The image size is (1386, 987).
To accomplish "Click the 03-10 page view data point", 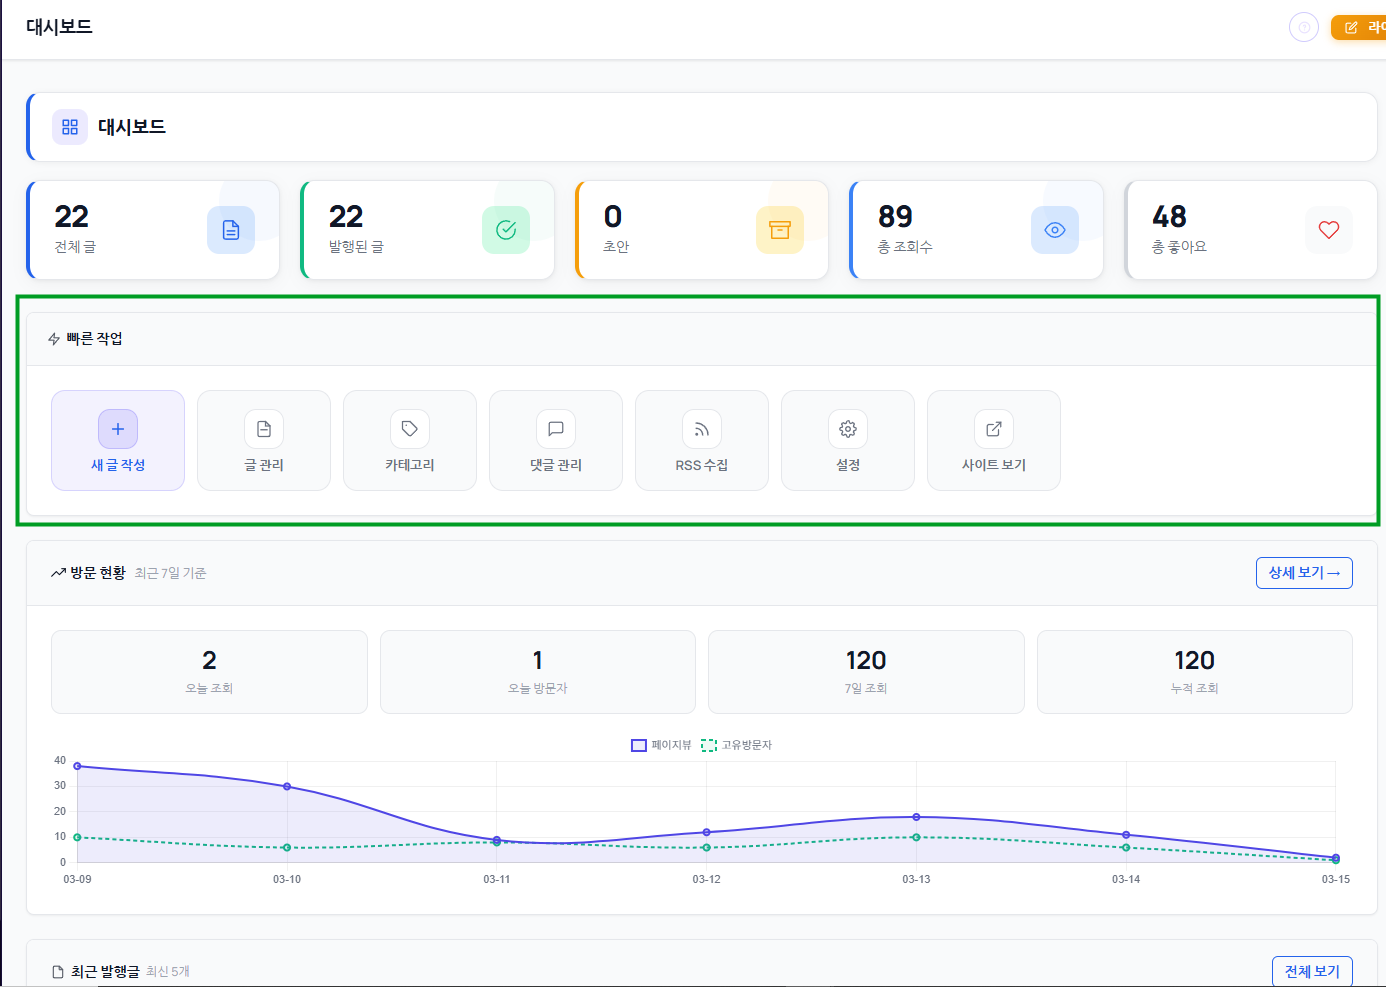I will (287, 787).
